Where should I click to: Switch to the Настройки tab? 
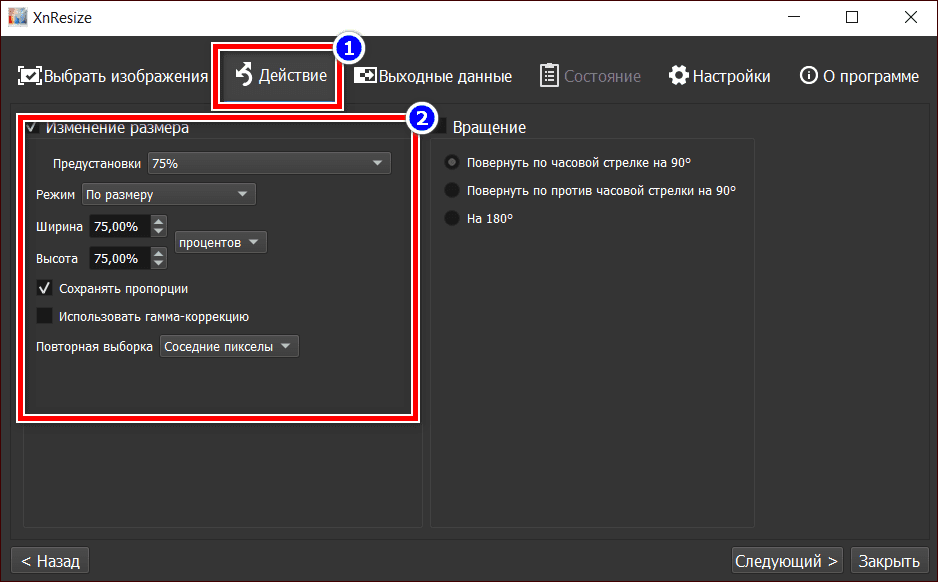click(719, 75)
